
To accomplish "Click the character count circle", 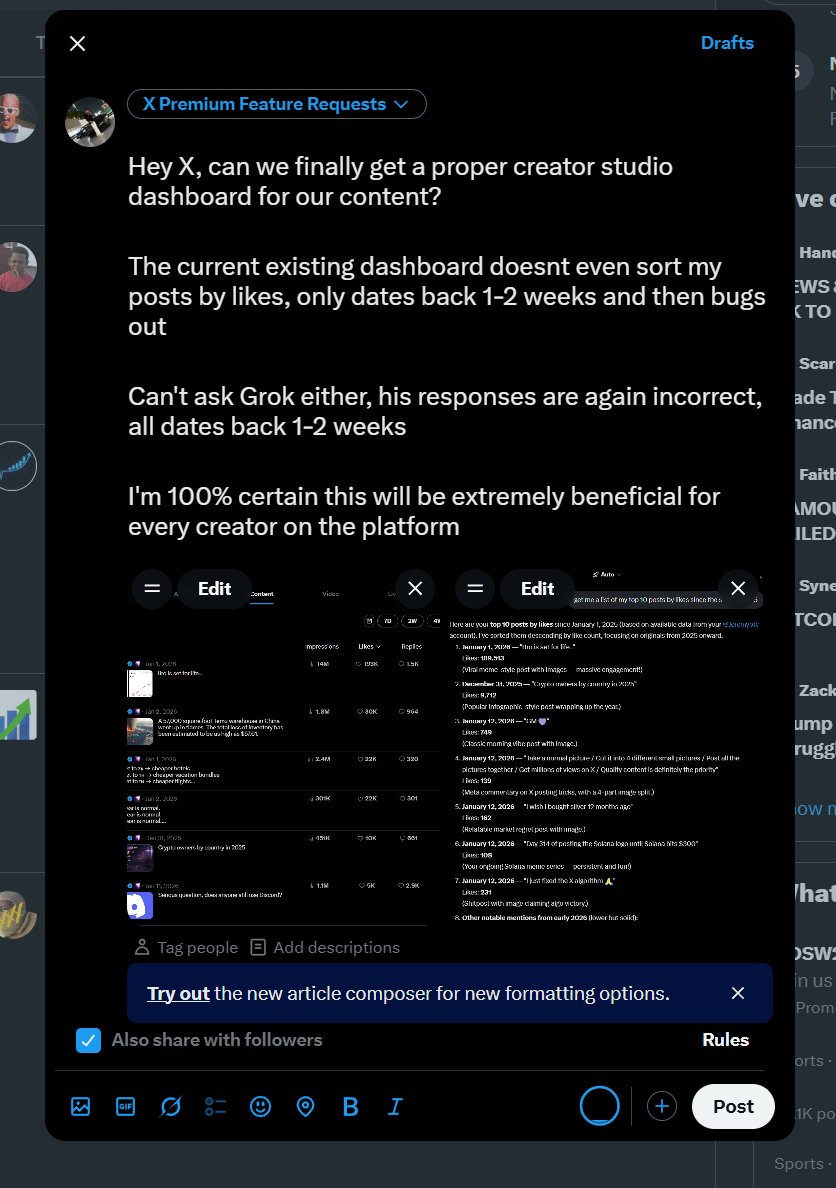I will click(600, 1105).
